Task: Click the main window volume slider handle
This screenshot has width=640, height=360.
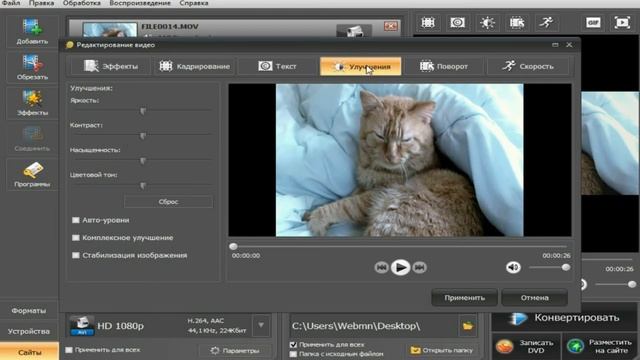Action: click(632, 284)
